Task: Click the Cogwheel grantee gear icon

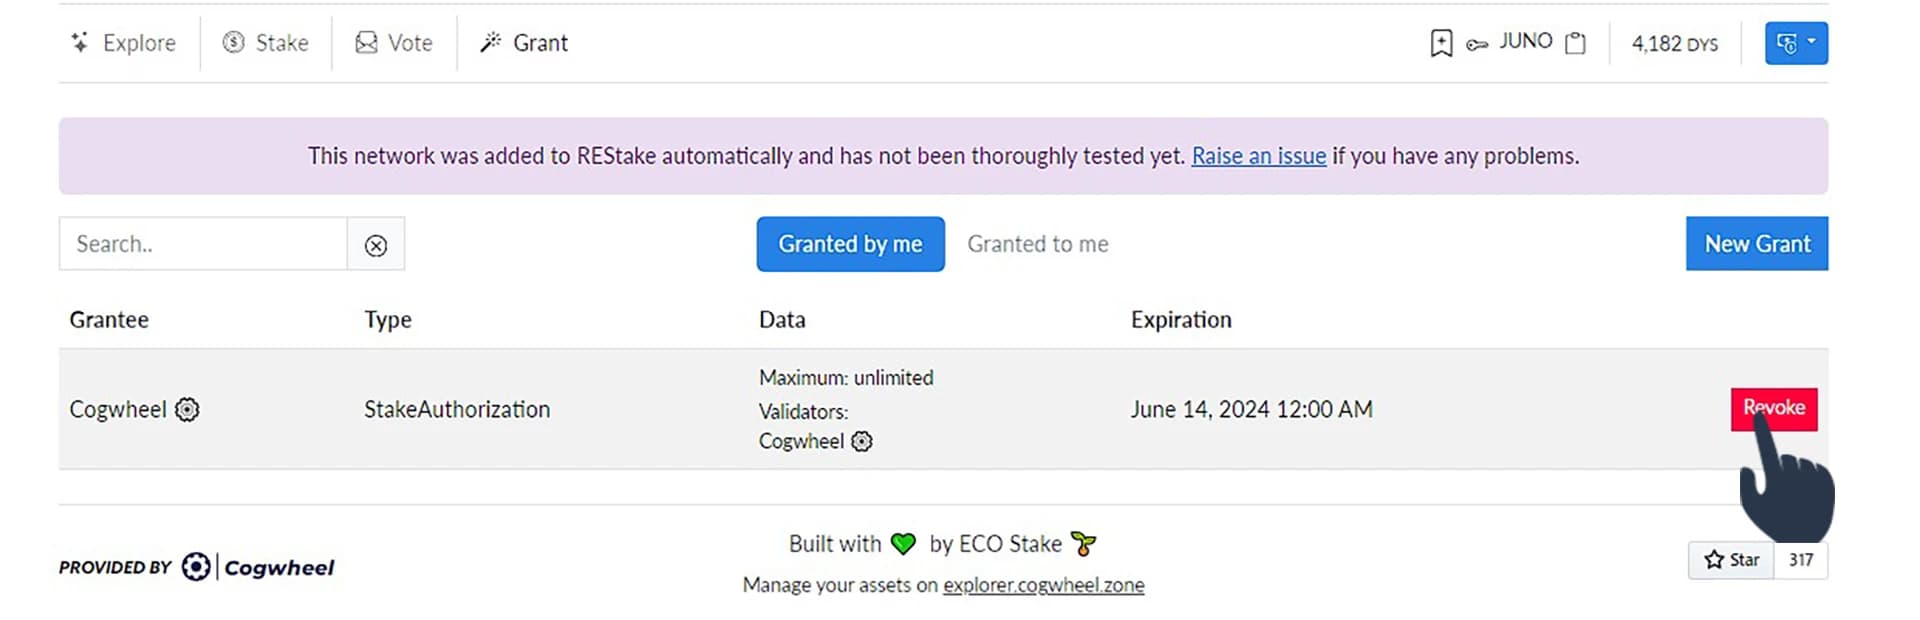Action: [x=187, y=409]
